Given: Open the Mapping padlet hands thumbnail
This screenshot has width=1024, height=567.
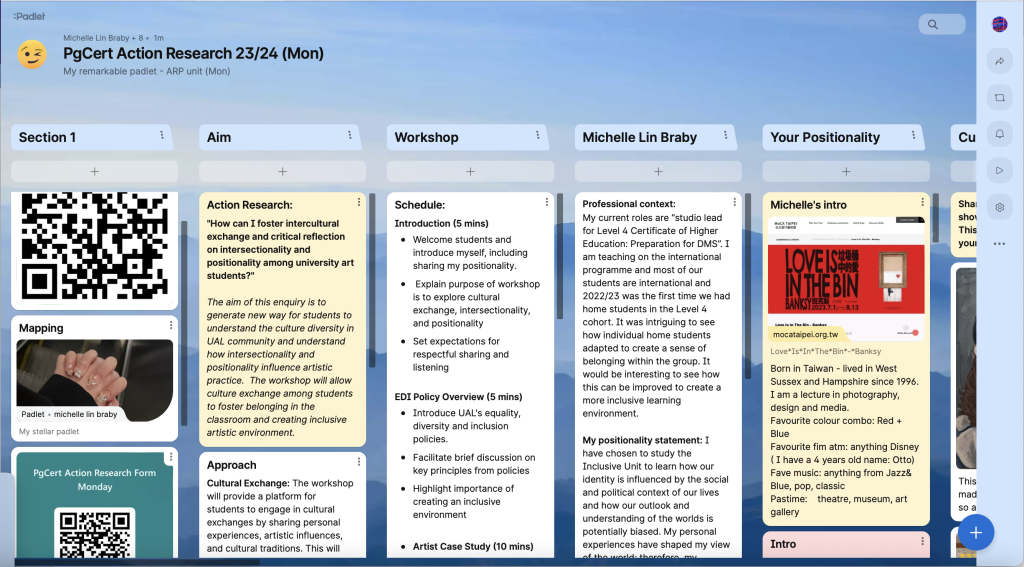Looking at the screenshot, I should coord(95,380).
